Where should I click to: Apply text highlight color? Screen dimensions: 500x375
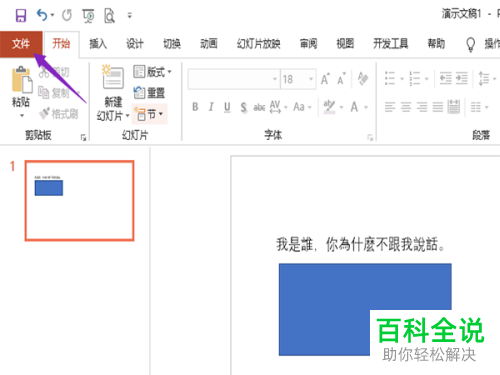click(x=329, y=107)
